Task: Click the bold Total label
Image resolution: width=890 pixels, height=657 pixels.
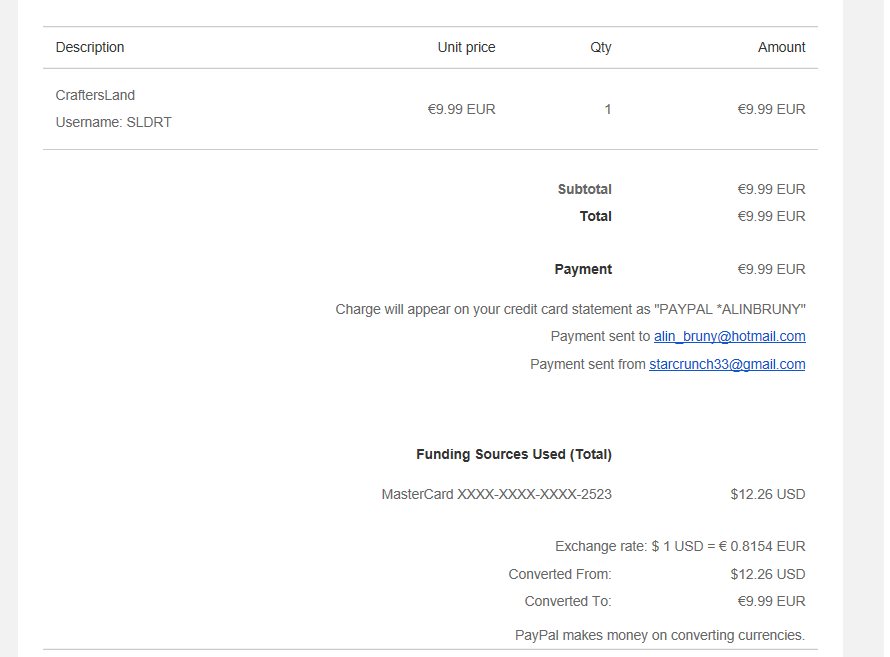Action: [595, 217]
